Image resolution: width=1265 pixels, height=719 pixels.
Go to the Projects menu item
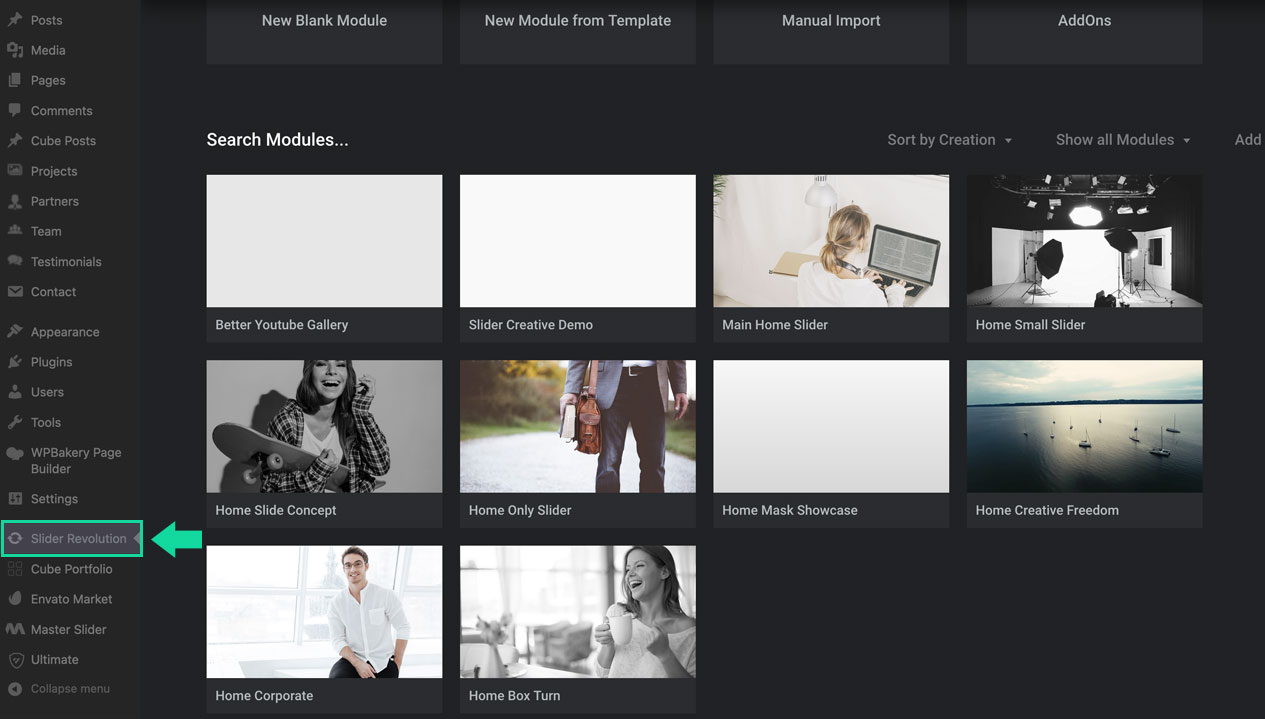click(x=54, y=171)
